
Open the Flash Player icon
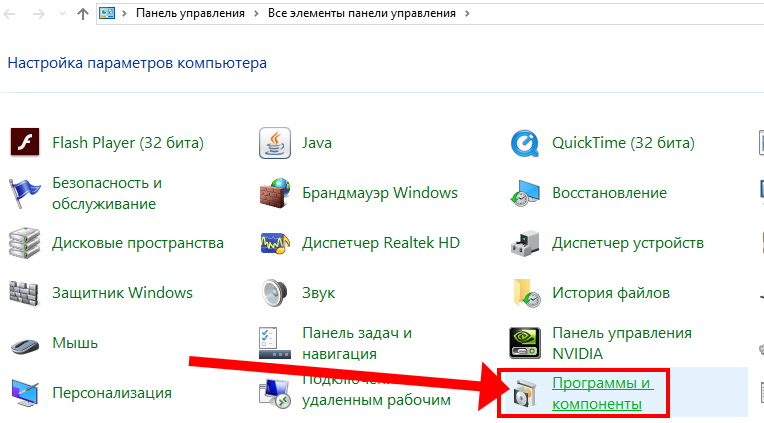point(25,143)
